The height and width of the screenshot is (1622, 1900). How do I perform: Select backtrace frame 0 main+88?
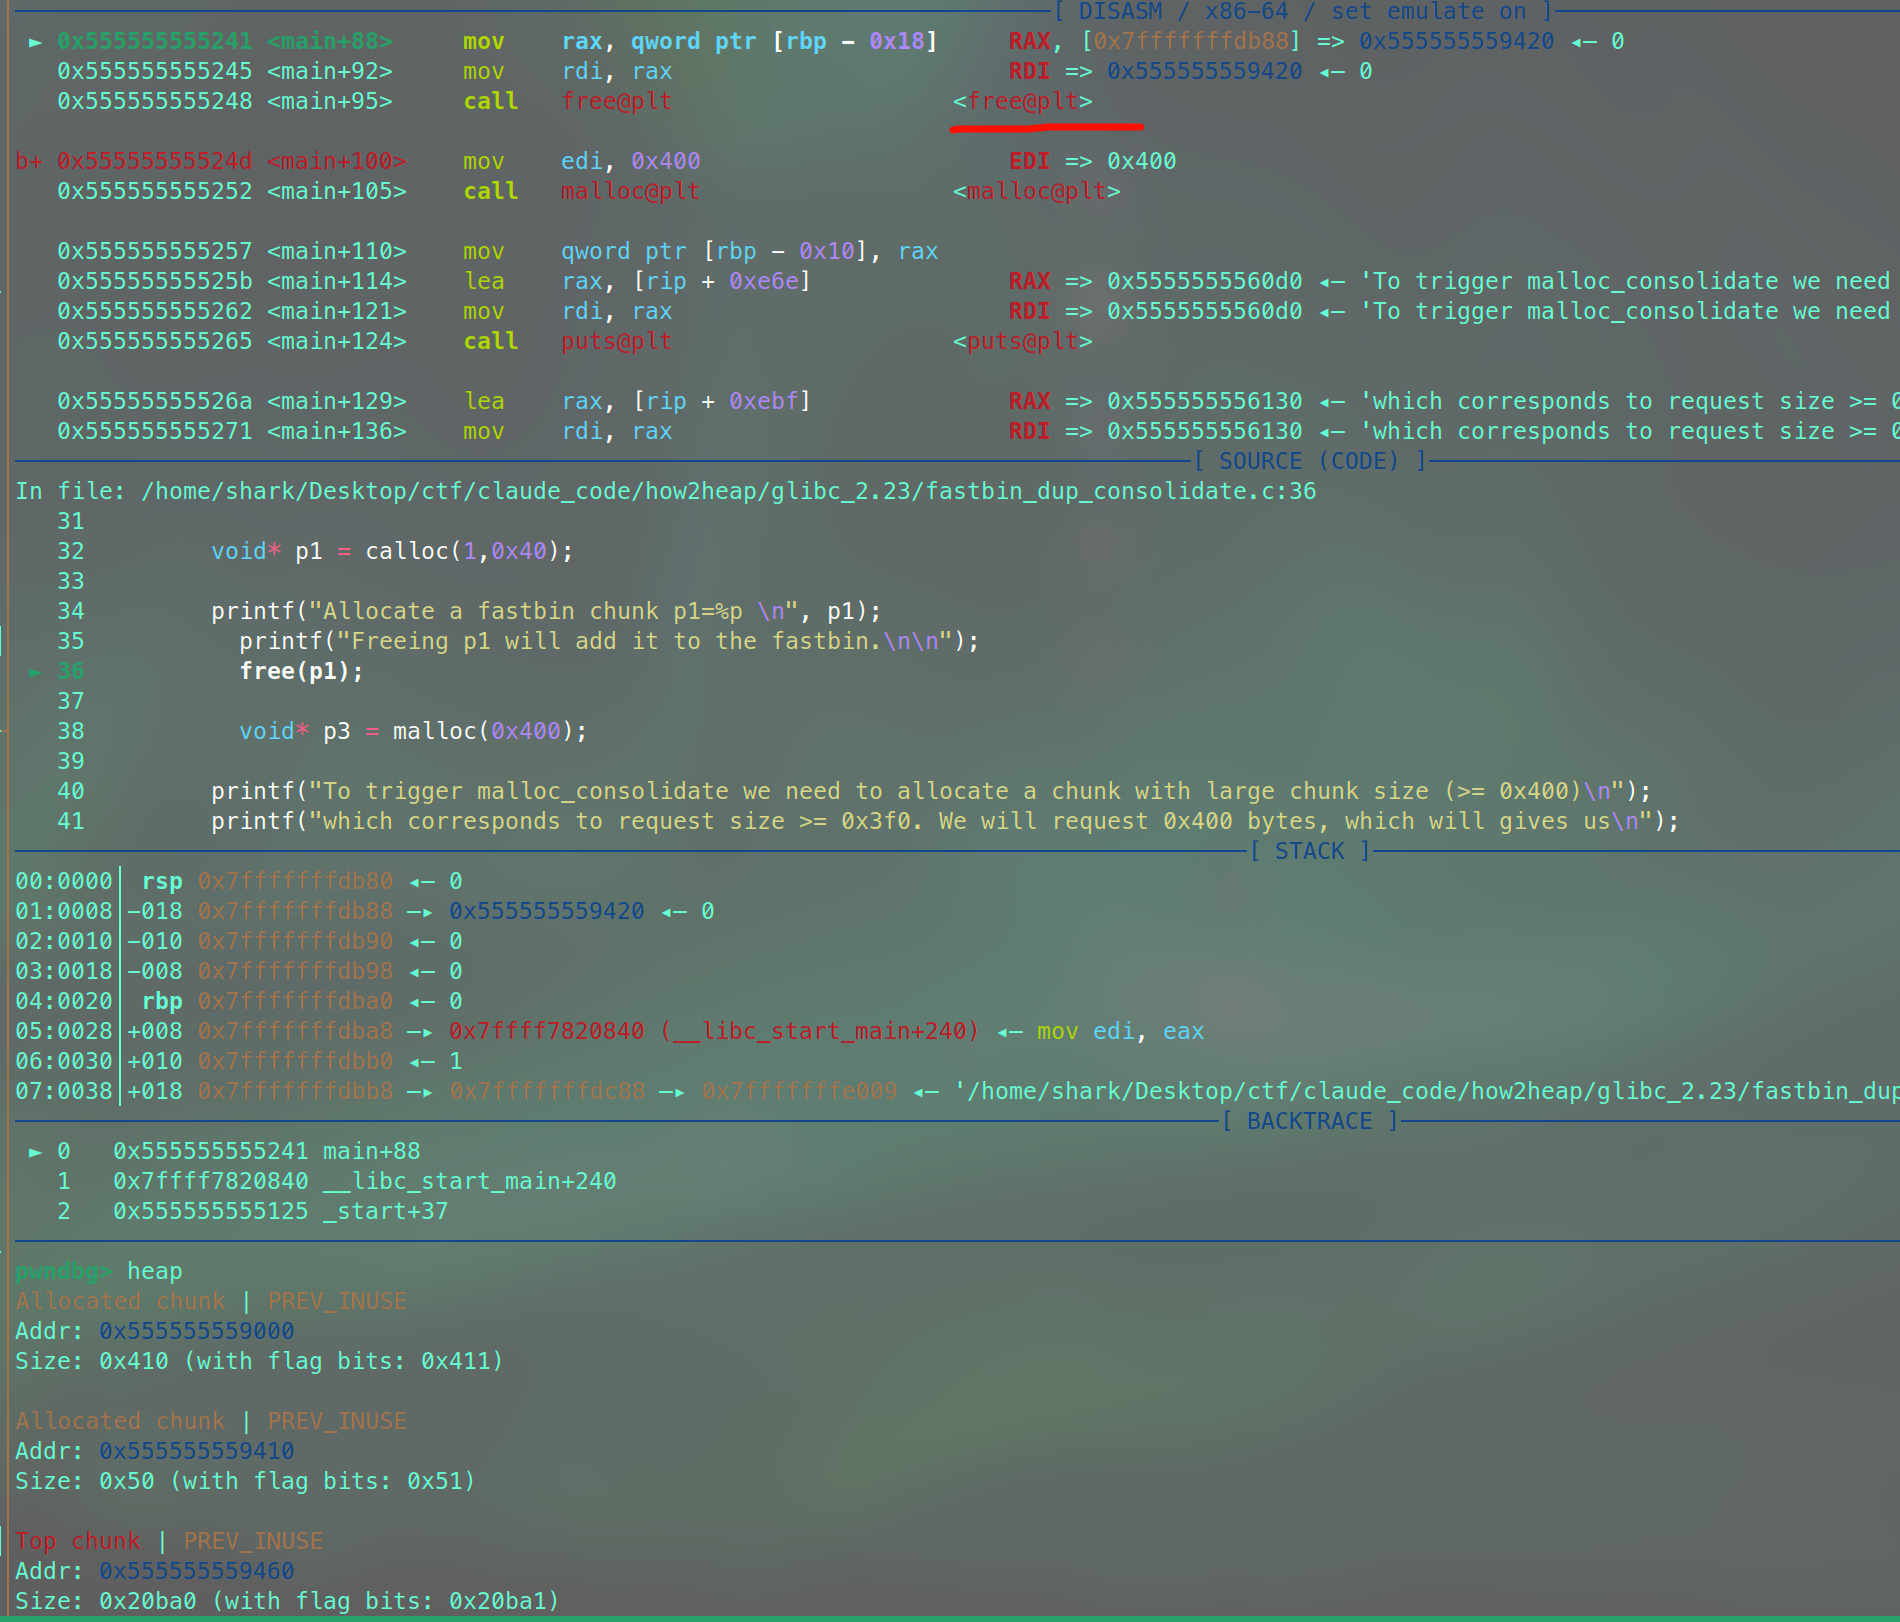point(266,1151)
